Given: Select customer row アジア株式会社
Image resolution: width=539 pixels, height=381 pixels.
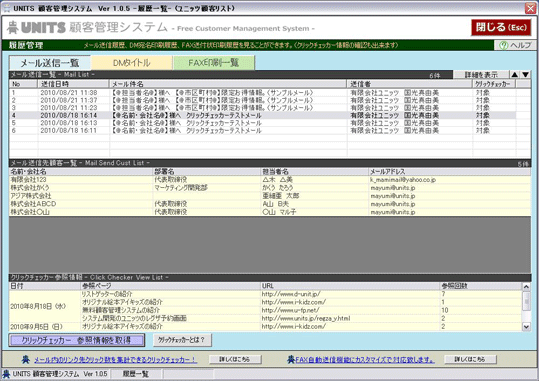Looking at the screenshot, I should click(270, 196).
